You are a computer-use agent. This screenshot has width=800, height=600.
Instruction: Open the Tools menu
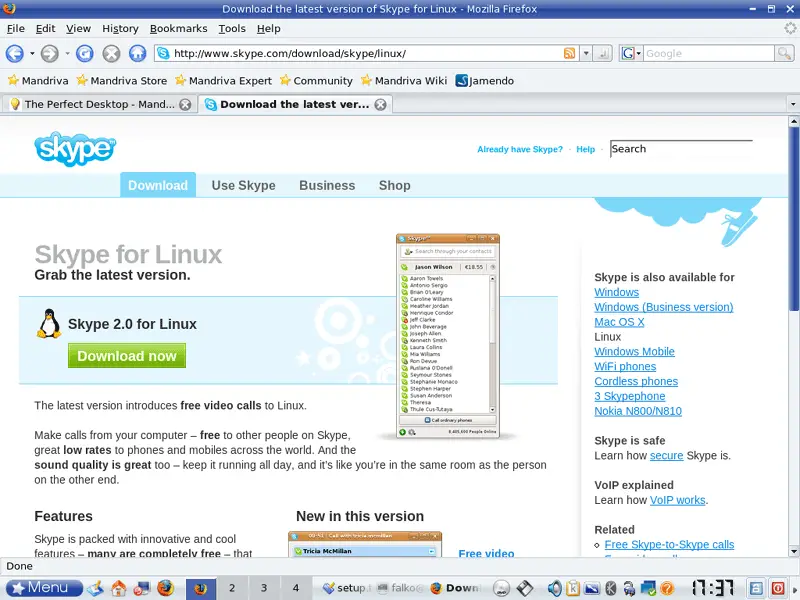[232, 29]
